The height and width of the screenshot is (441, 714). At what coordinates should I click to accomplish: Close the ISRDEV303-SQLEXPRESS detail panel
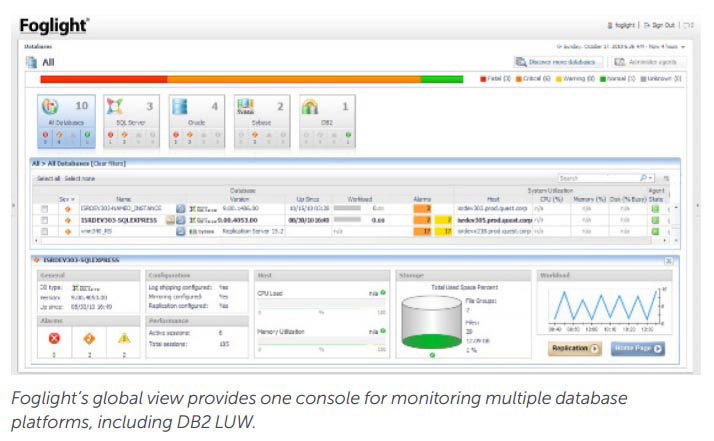(668, 261)
